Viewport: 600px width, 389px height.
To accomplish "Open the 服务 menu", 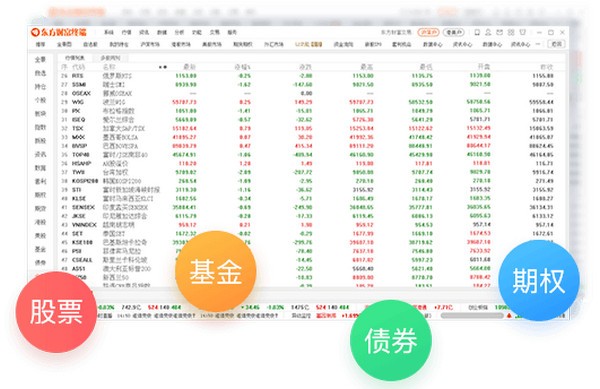I will tap(232, 33).
